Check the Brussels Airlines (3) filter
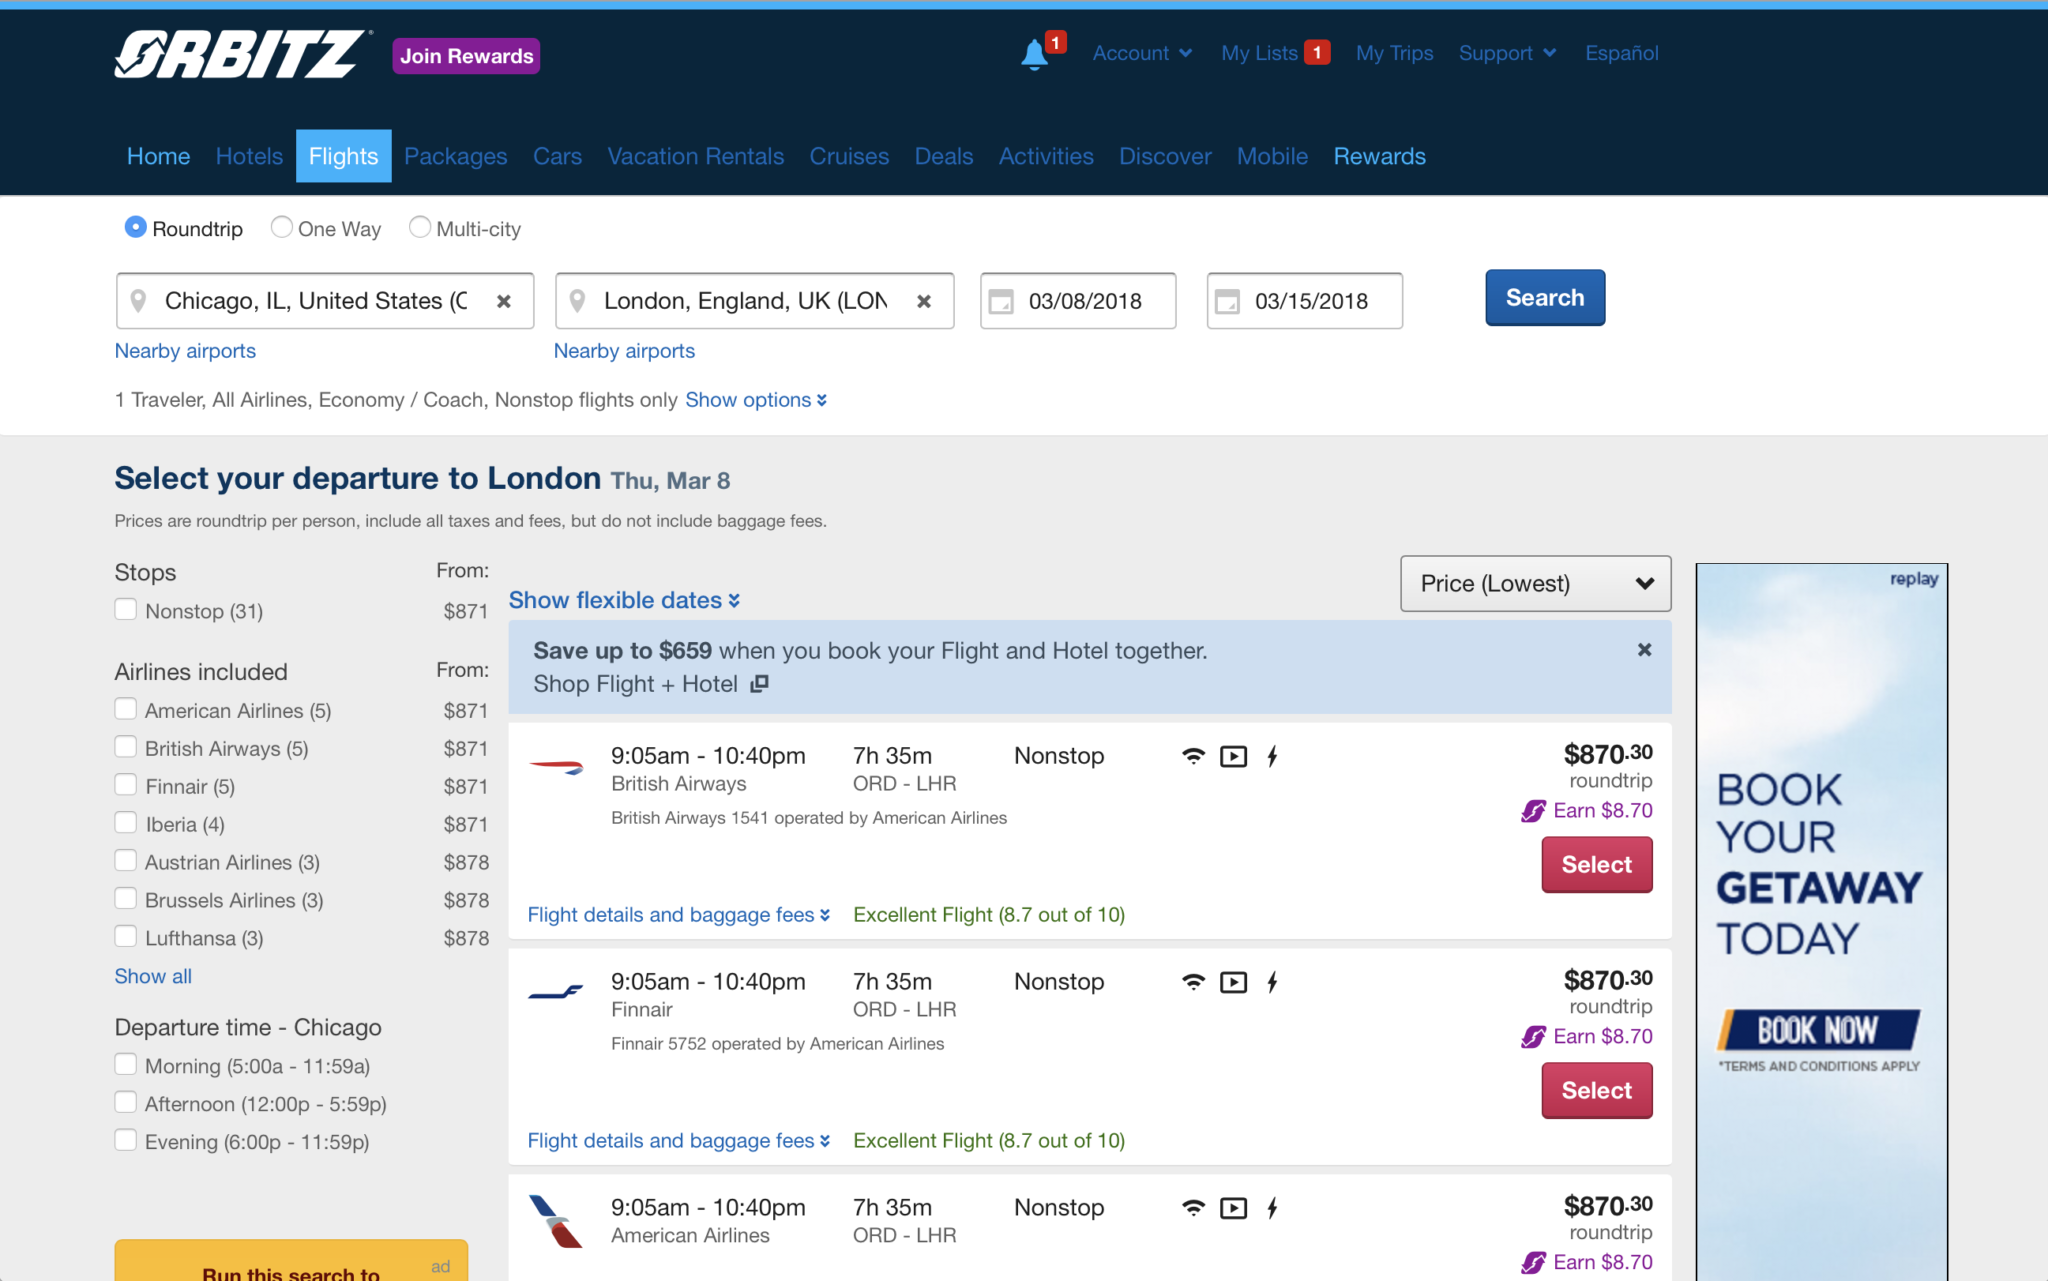The height and width of the screenshot is (1281, 2048). tap(125, 900)
